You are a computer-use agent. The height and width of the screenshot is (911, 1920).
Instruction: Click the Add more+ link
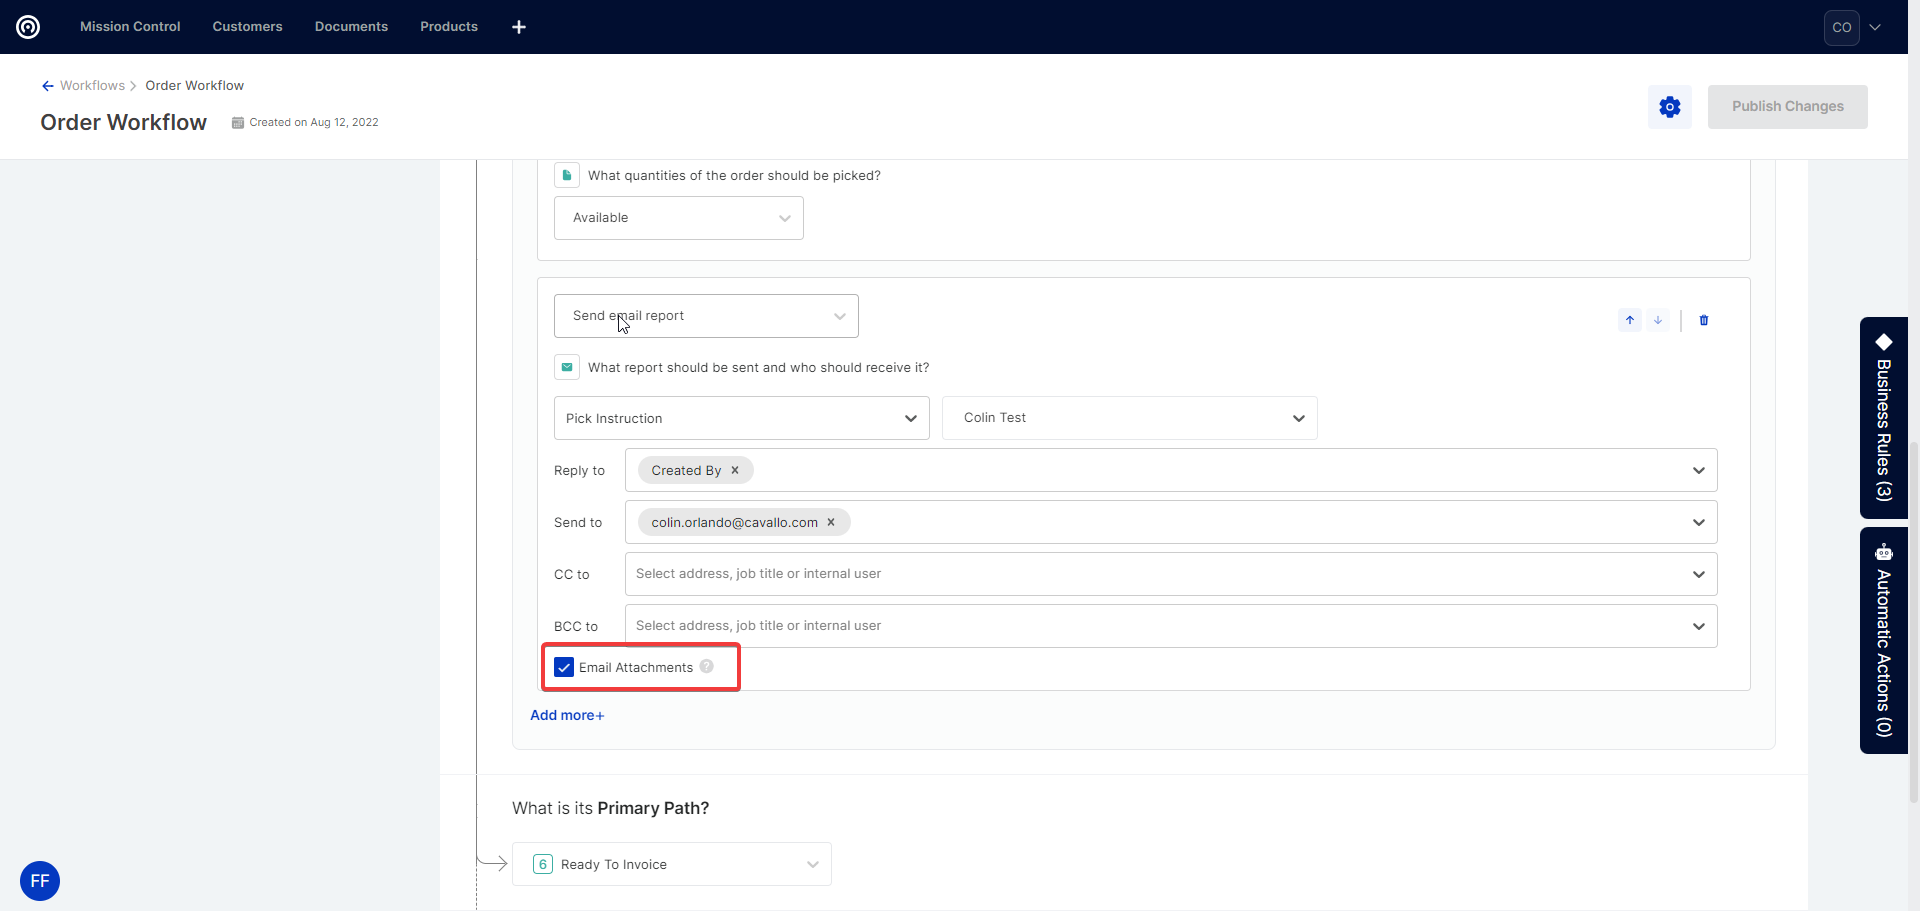(x=567, y=715)
